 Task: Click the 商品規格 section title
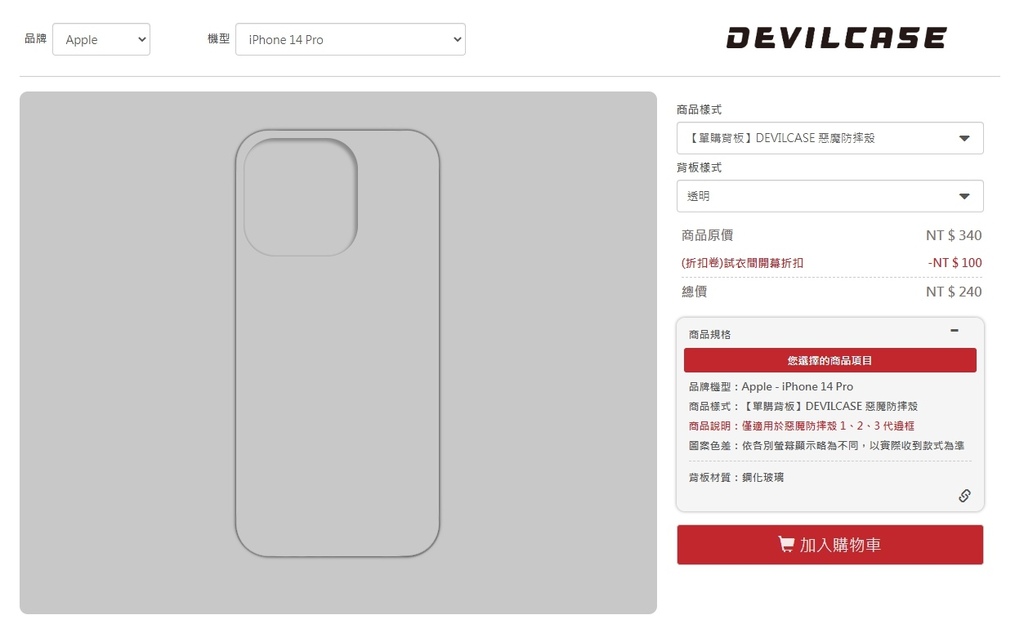coord(709,334)
